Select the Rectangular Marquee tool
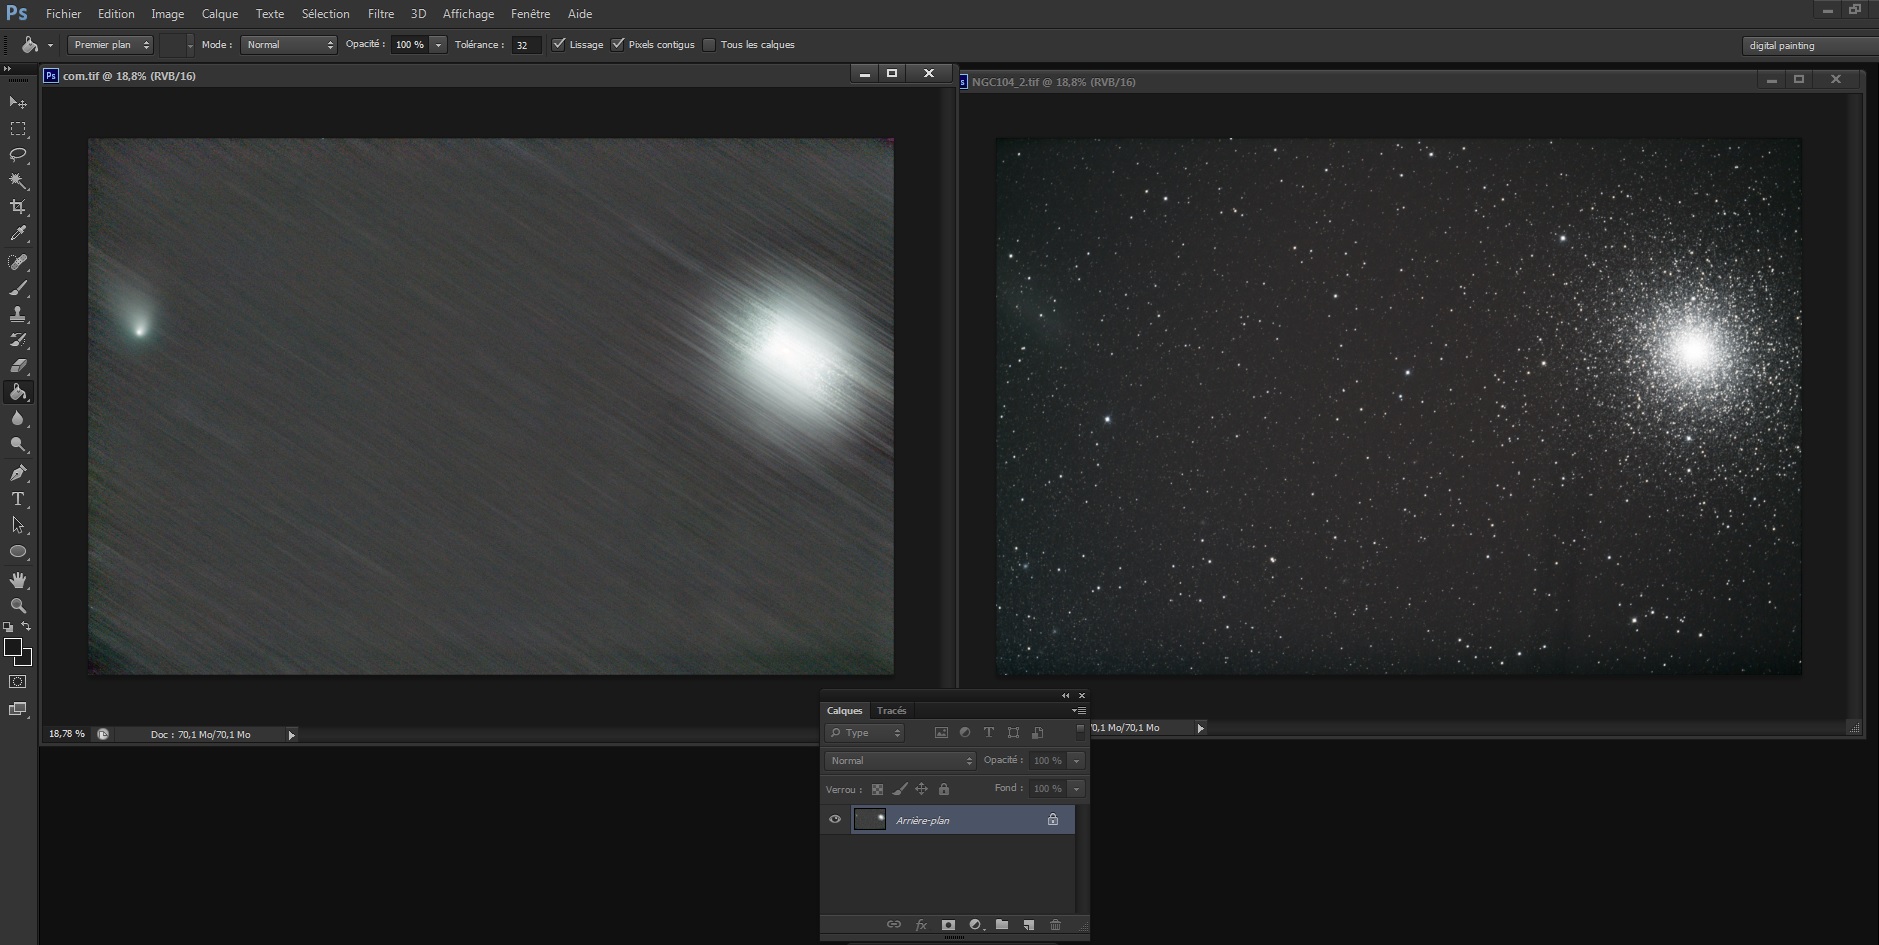This screenshot has height=945, width=1879. 18,129
